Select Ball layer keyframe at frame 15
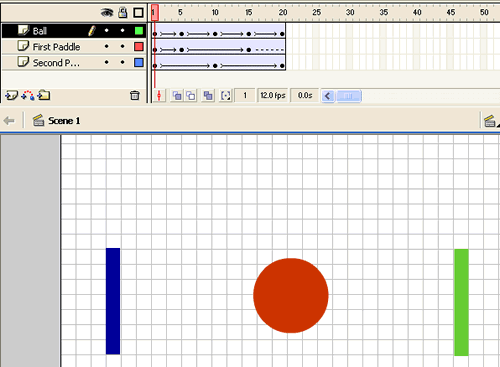 [249, 34]
